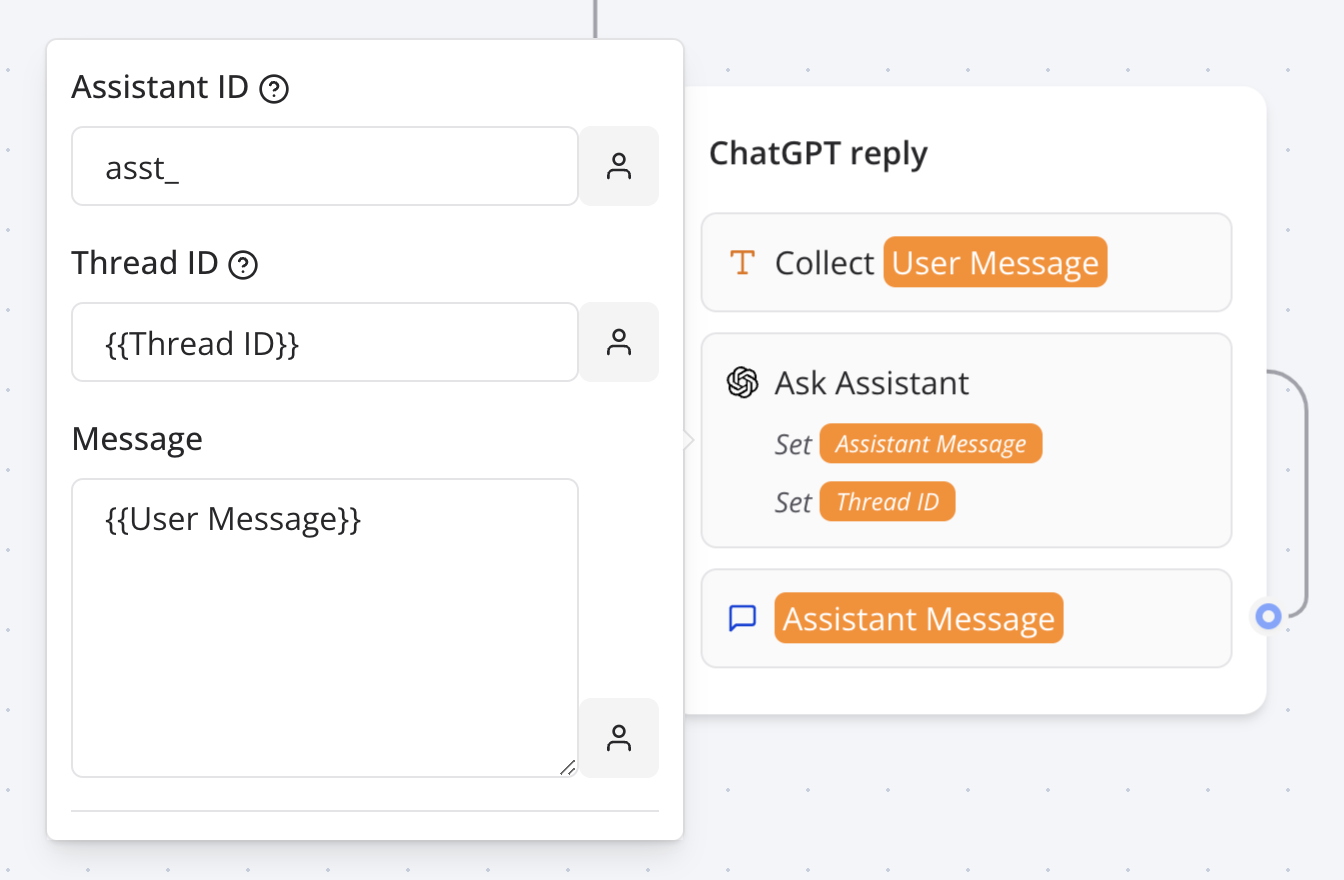The image size is (1344, 880).
Task: Click the OpenAI logo on Ask Assistant step
Action: 741,383
